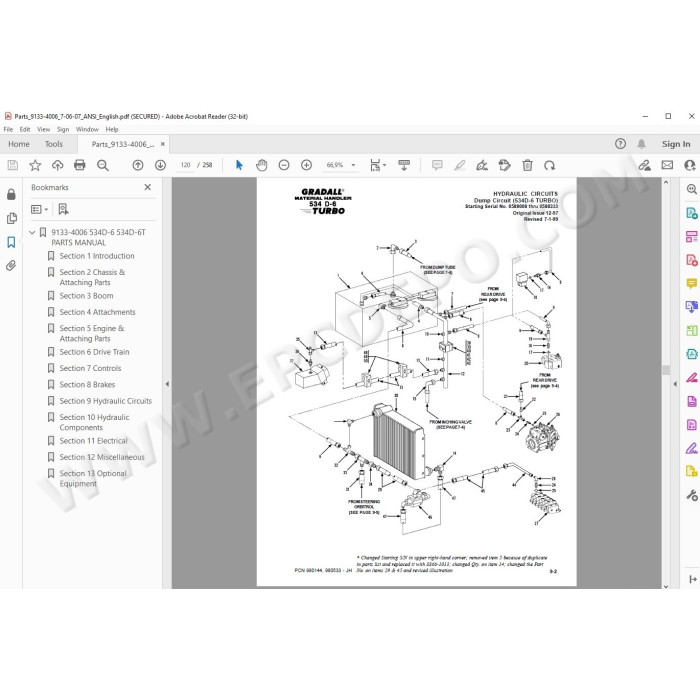Screen dimensions: 700x700
Task: Open the Window menu
Action: [87, 129]
